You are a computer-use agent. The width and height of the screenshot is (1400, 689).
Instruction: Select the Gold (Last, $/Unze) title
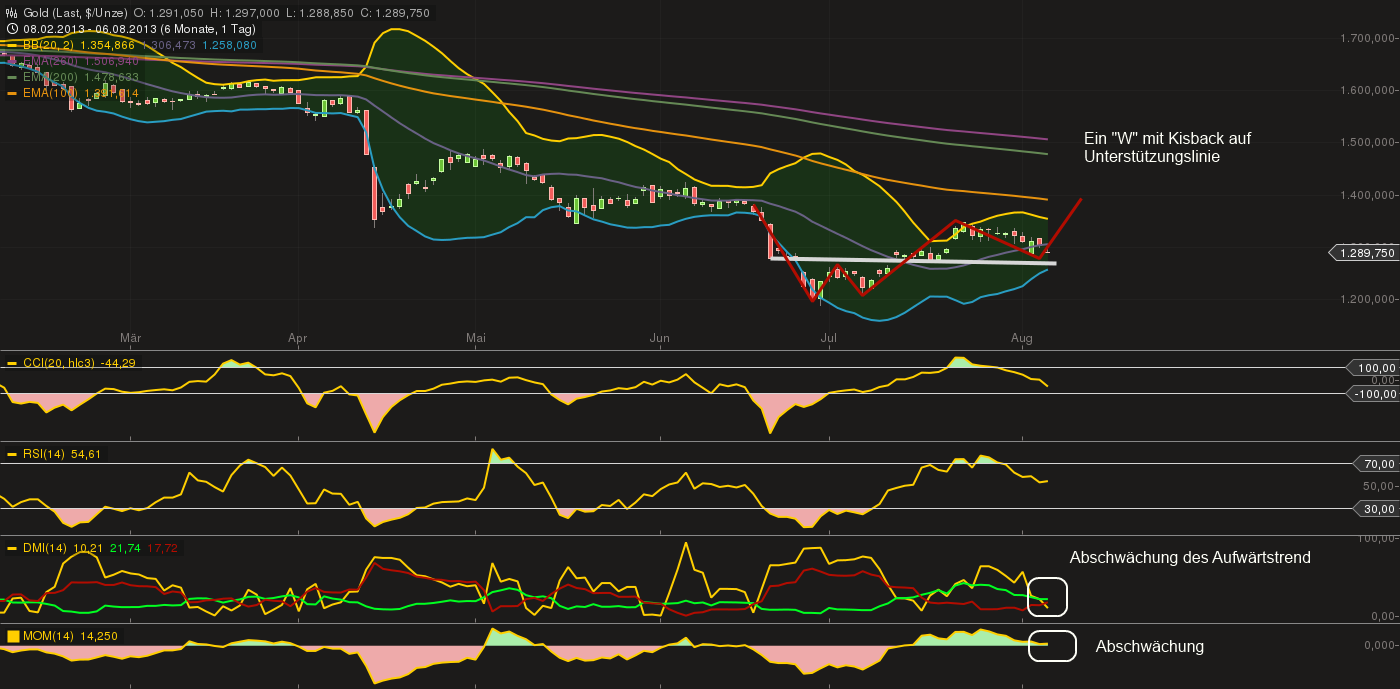coord(76,13)
